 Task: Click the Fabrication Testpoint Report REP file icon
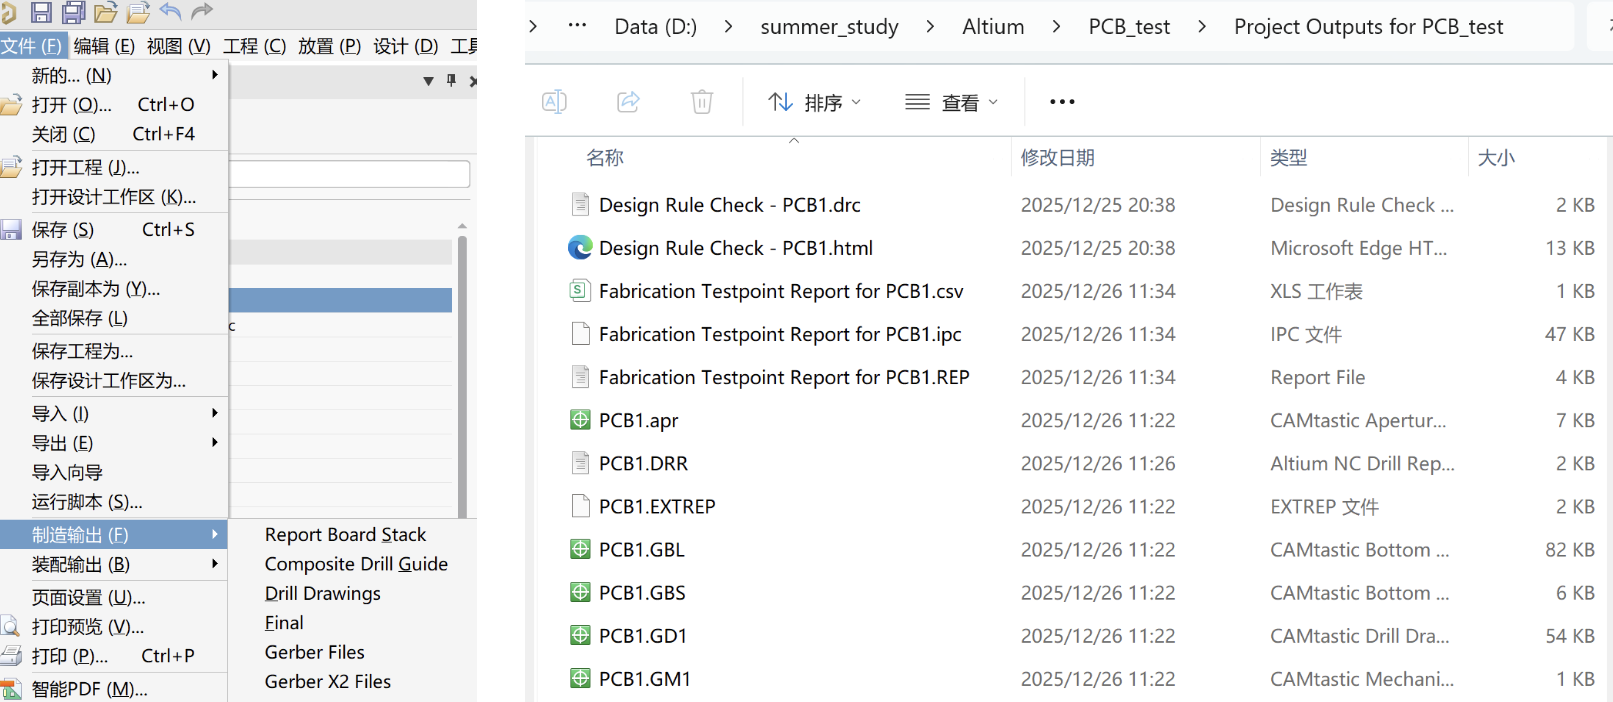click(x=580, y=377)
